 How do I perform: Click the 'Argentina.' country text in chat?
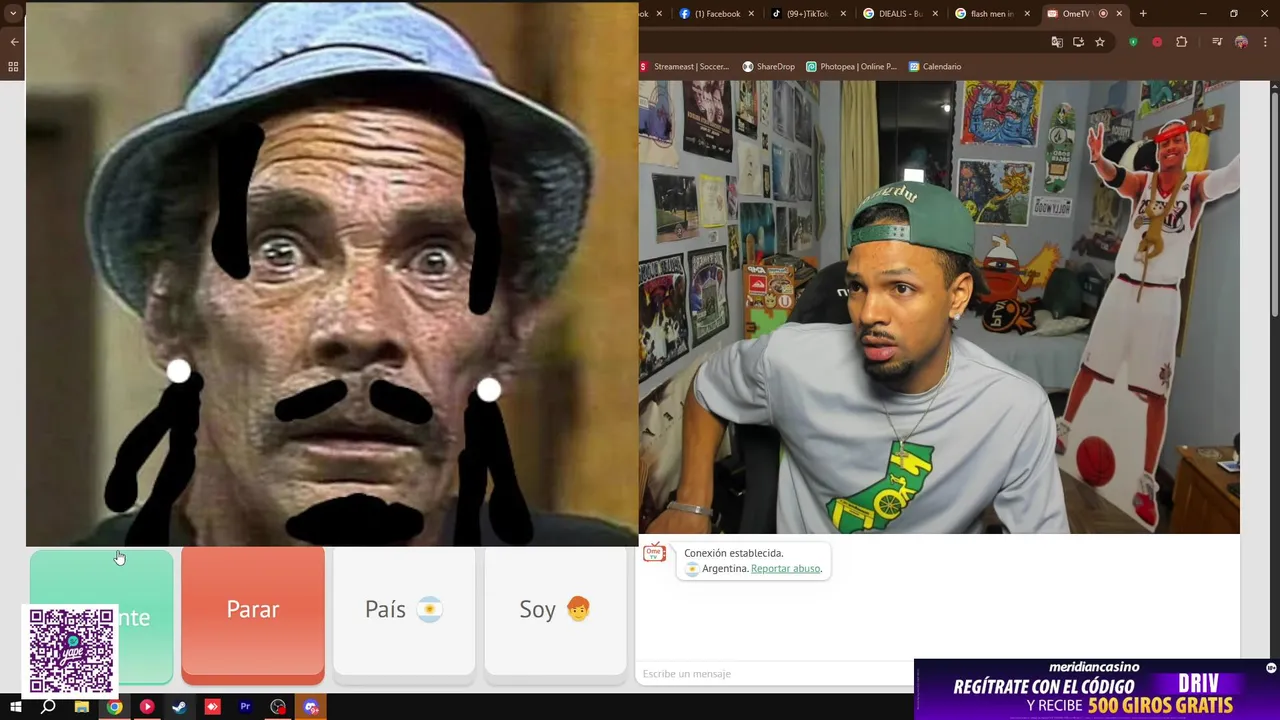tap(725, 569)
